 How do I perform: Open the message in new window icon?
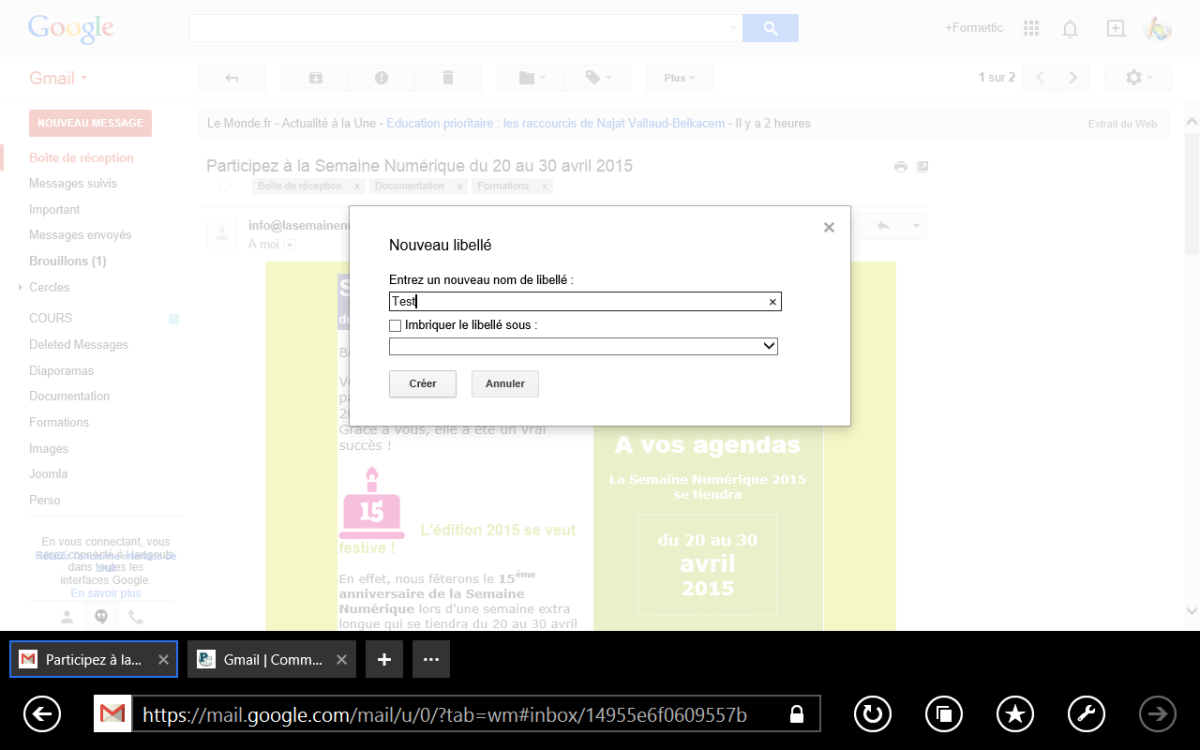(x=923, y=167)
